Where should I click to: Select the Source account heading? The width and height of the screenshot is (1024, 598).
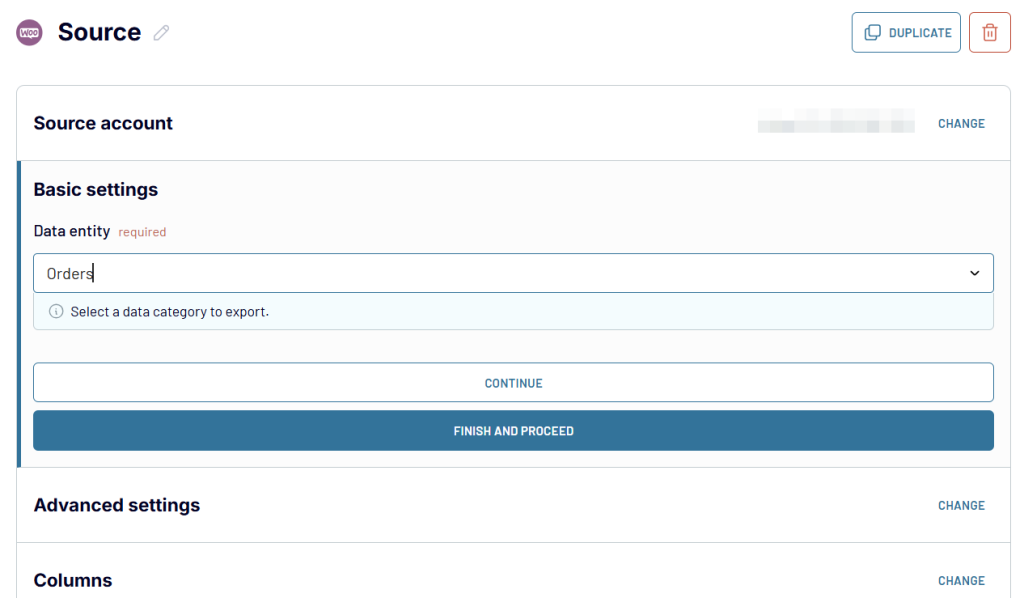[x=103, y=123]
